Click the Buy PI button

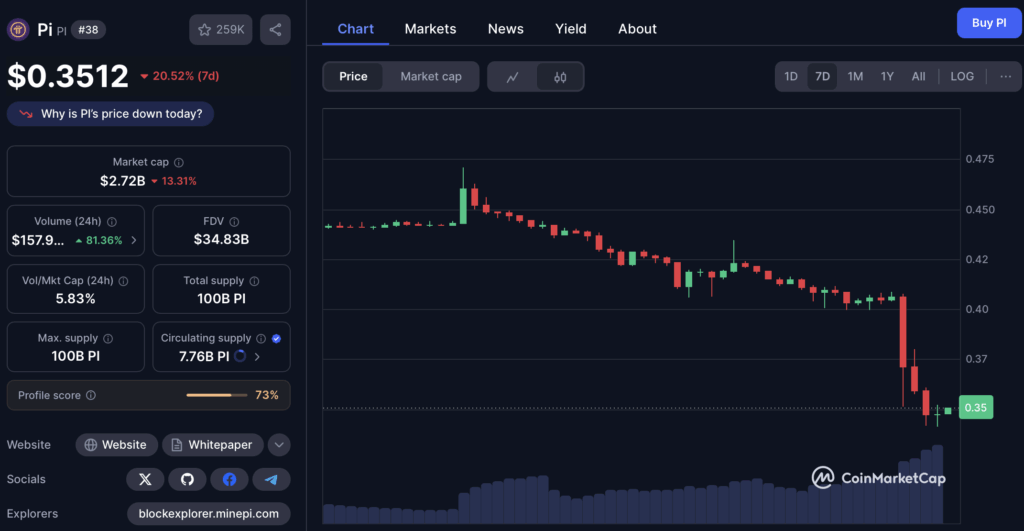pyautogui.click(x=989, y=23)
